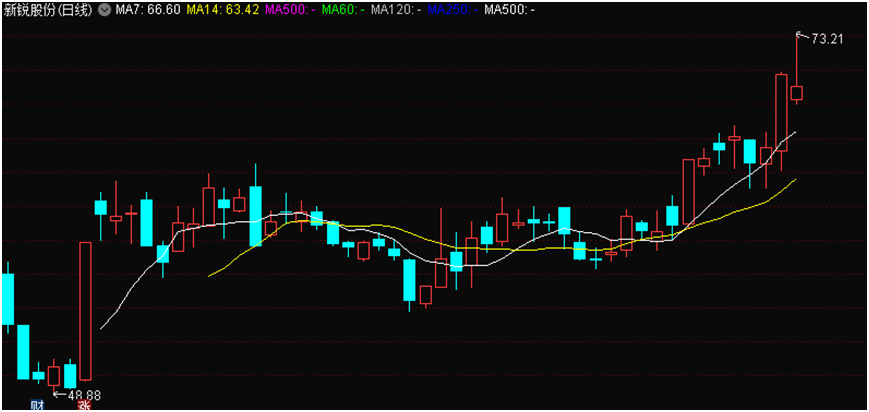The height and width of the screenshot is (412, 869).
Task: Click the last candlestick on the chart
Action: coord(797,93)
